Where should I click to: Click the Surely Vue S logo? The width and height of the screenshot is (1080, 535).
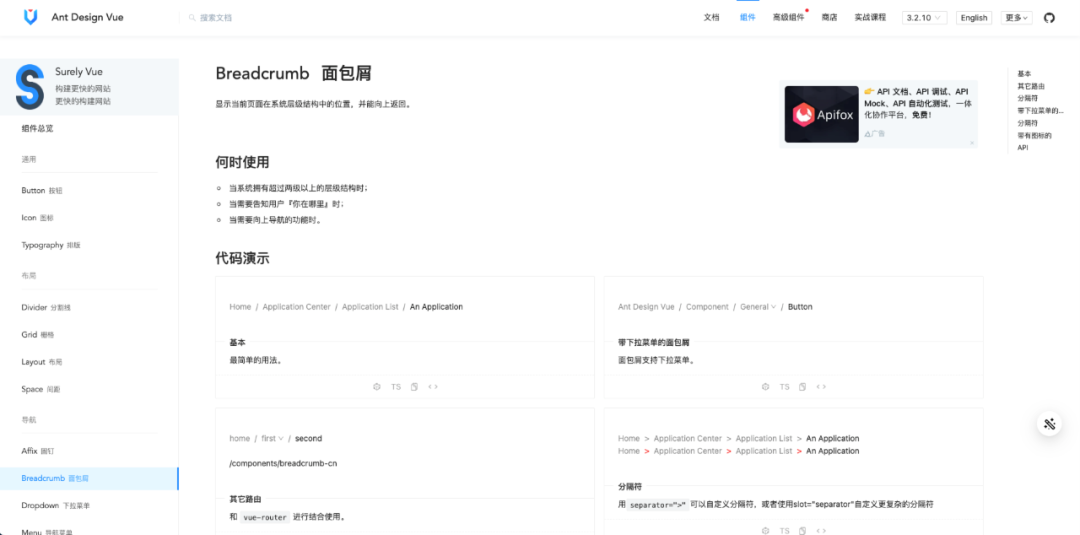(x=29, y=86)
